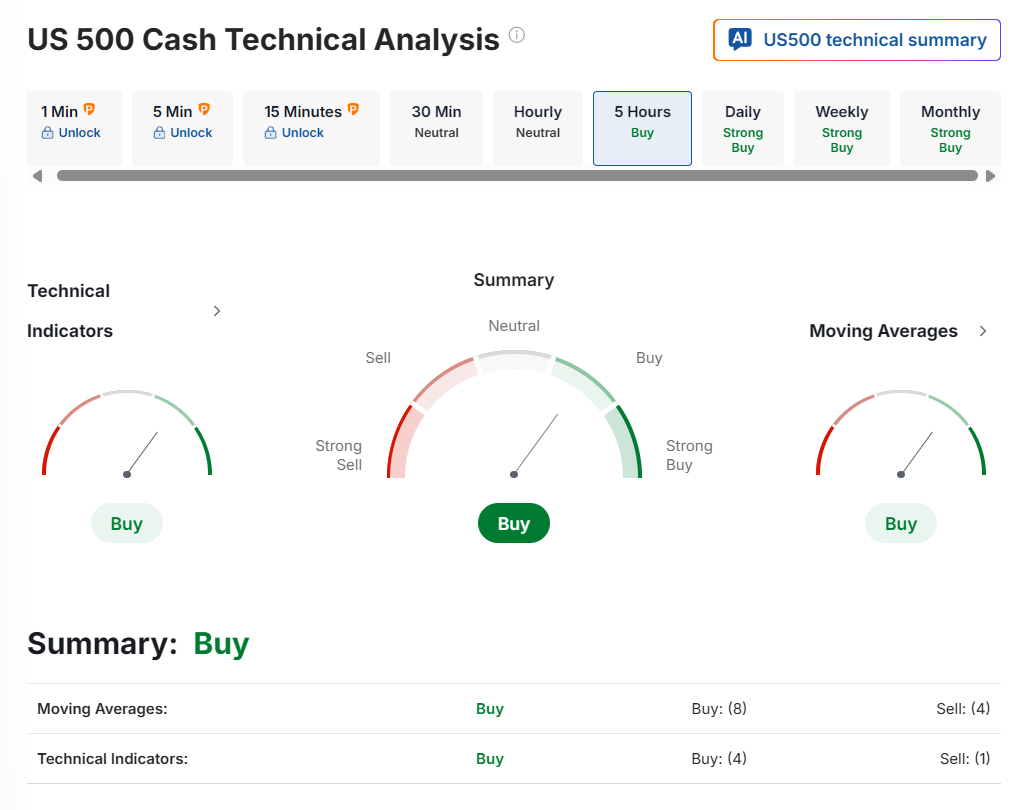
Task: Switch to the Weekly timeframe tab
Action: pos(842,128)
